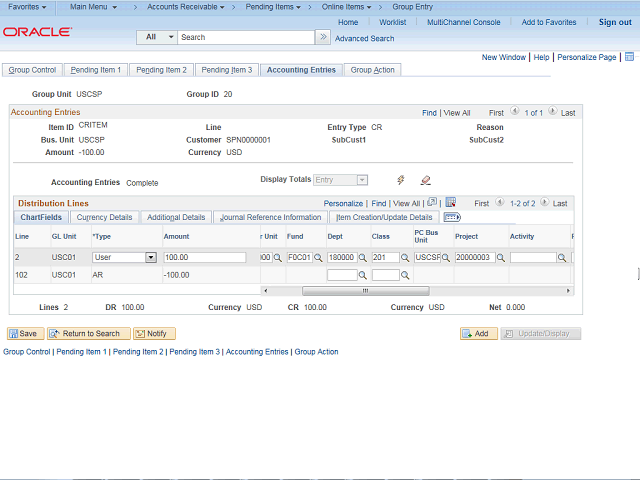
Task: Look up PC Bus Unit magnifier
Action: (x=446, y=258)
